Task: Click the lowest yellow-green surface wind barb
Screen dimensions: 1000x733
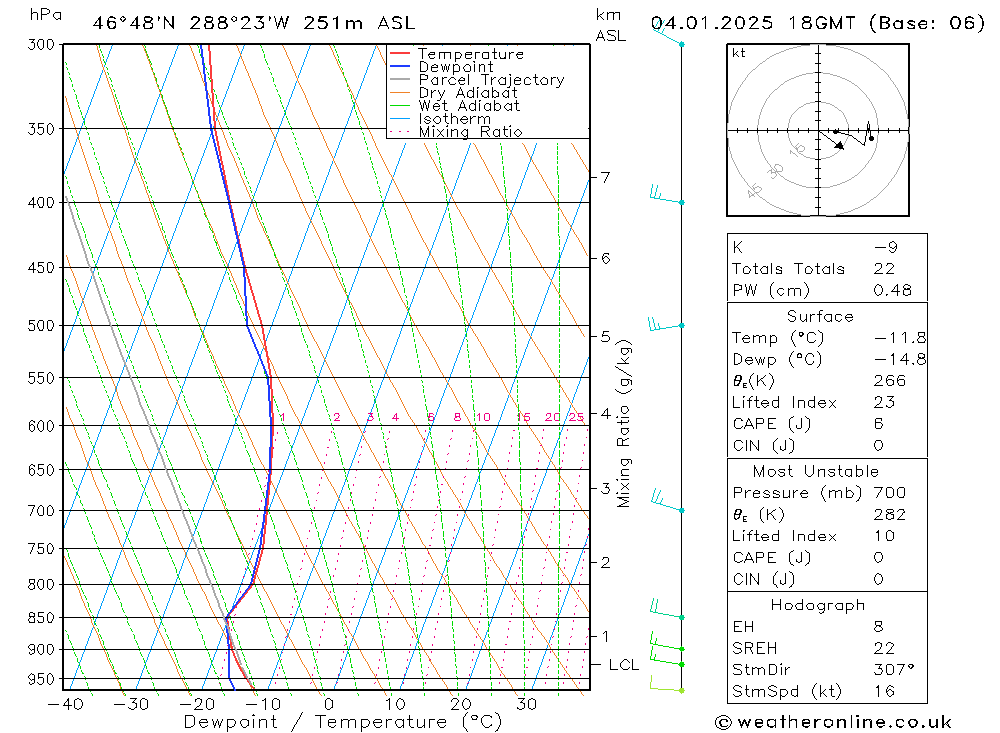Action: point(667,684)
